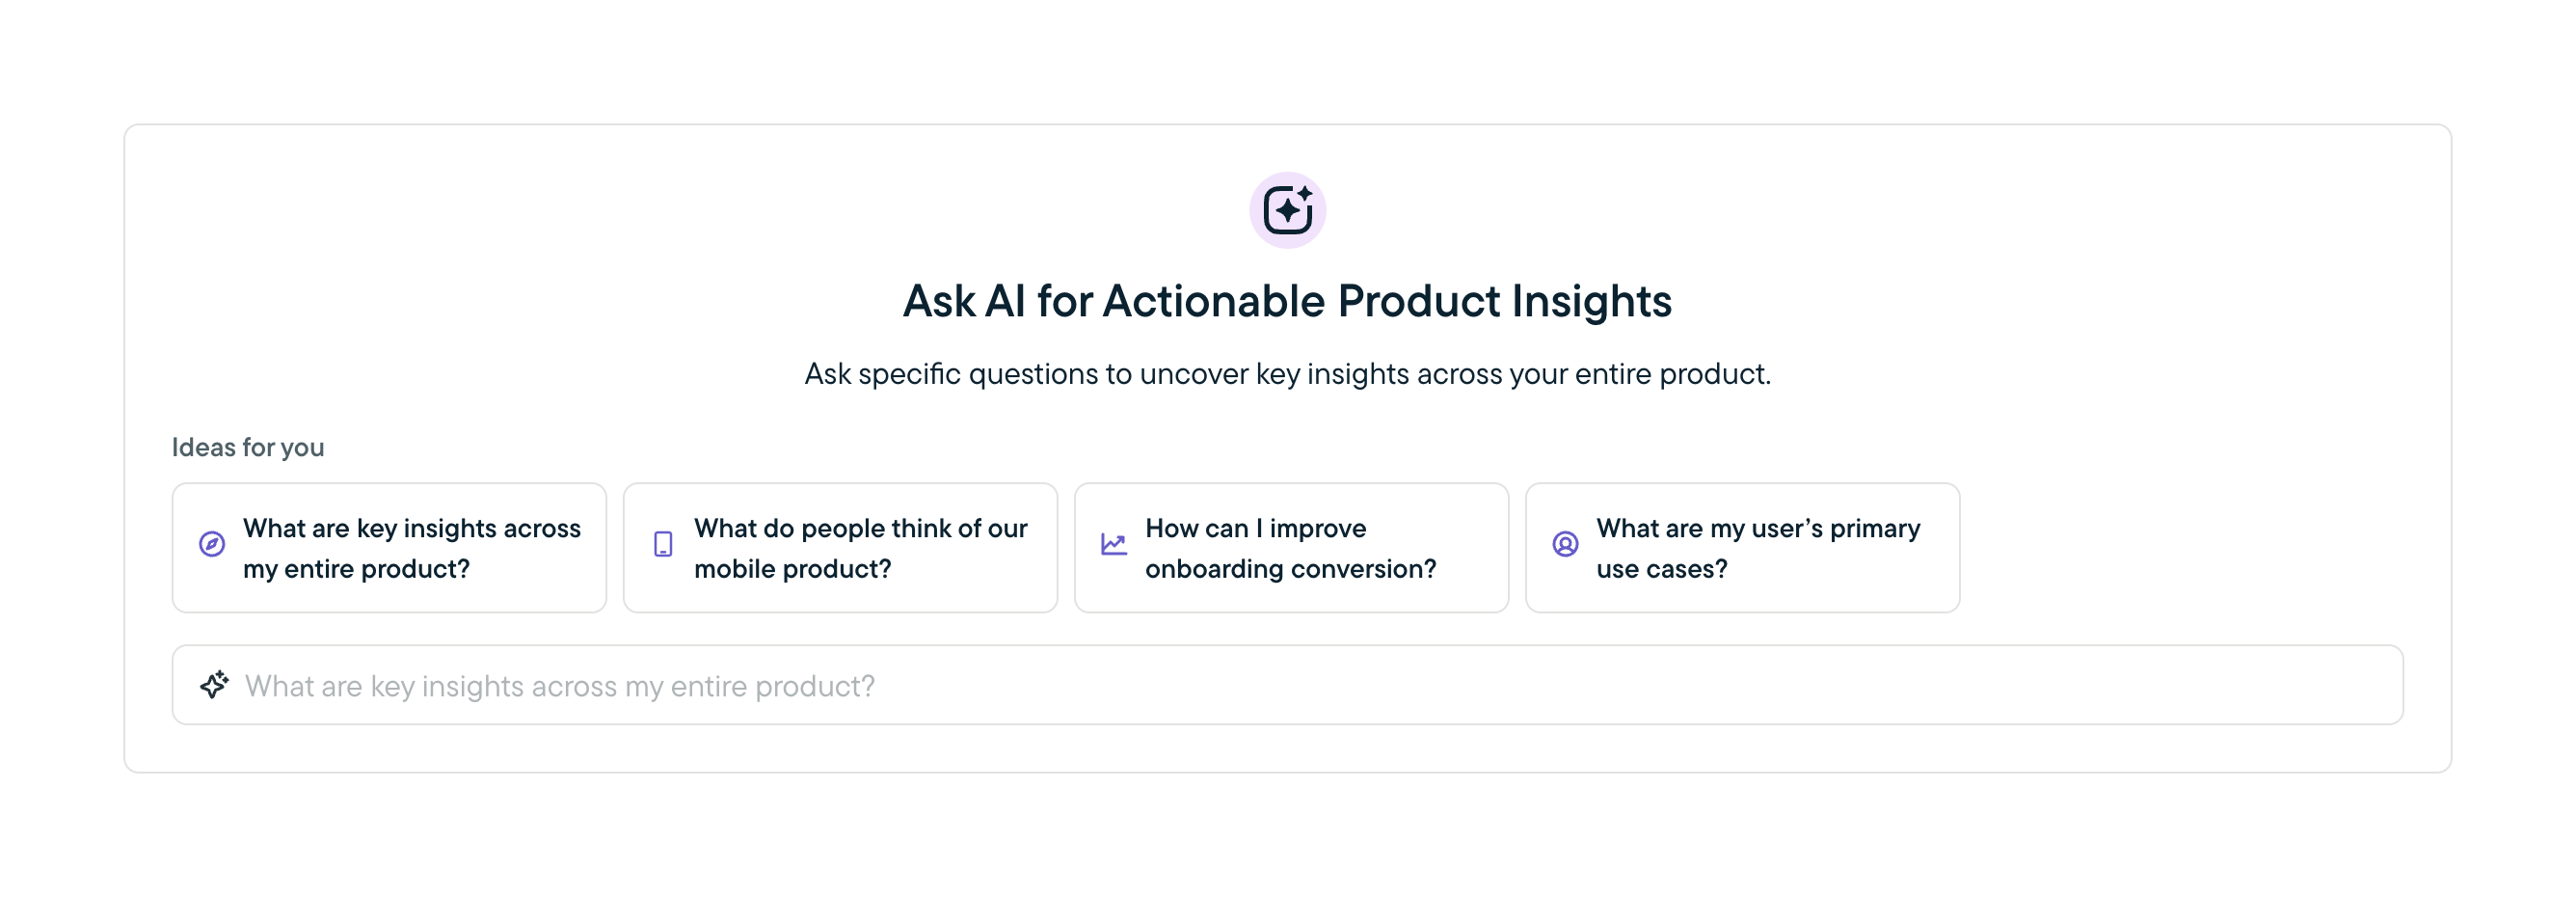
Task: Click the 'Ask specific questions' subtitle text
Action: coord(1287,374)
